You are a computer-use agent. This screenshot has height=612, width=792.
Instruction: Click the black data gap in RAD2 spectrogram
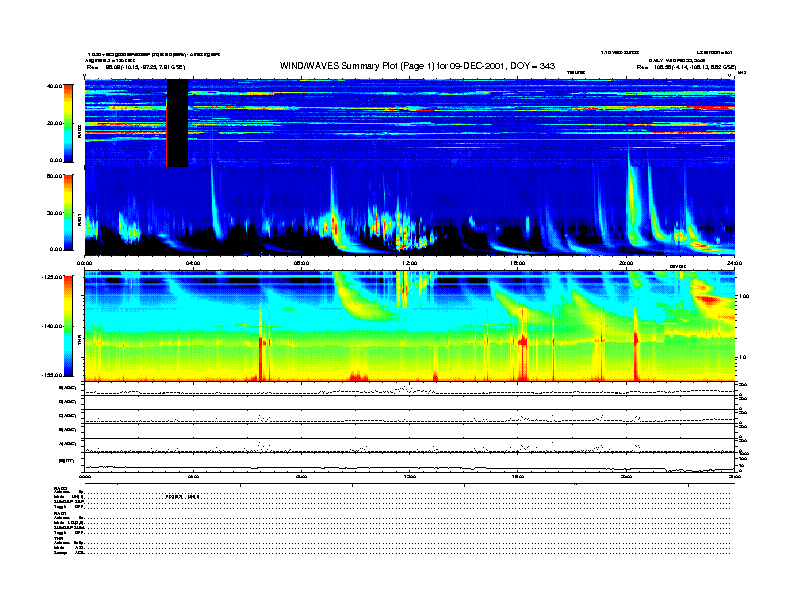tap(176, 123)
